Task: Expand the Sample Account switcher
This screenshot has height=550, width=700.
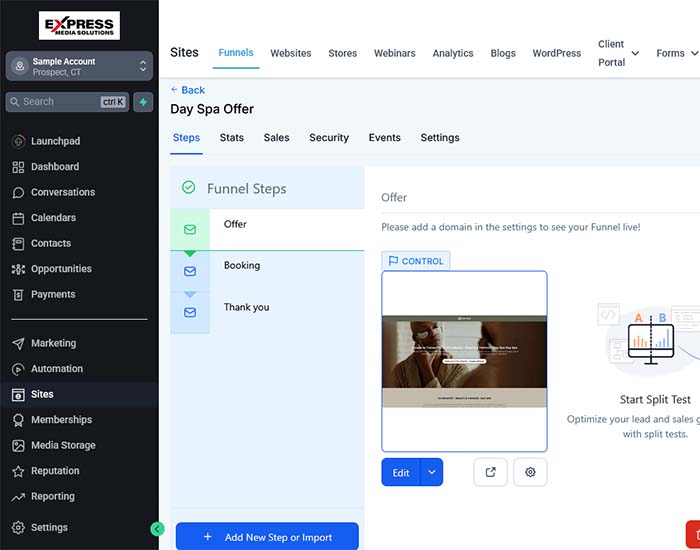Action: coord(79,66)
